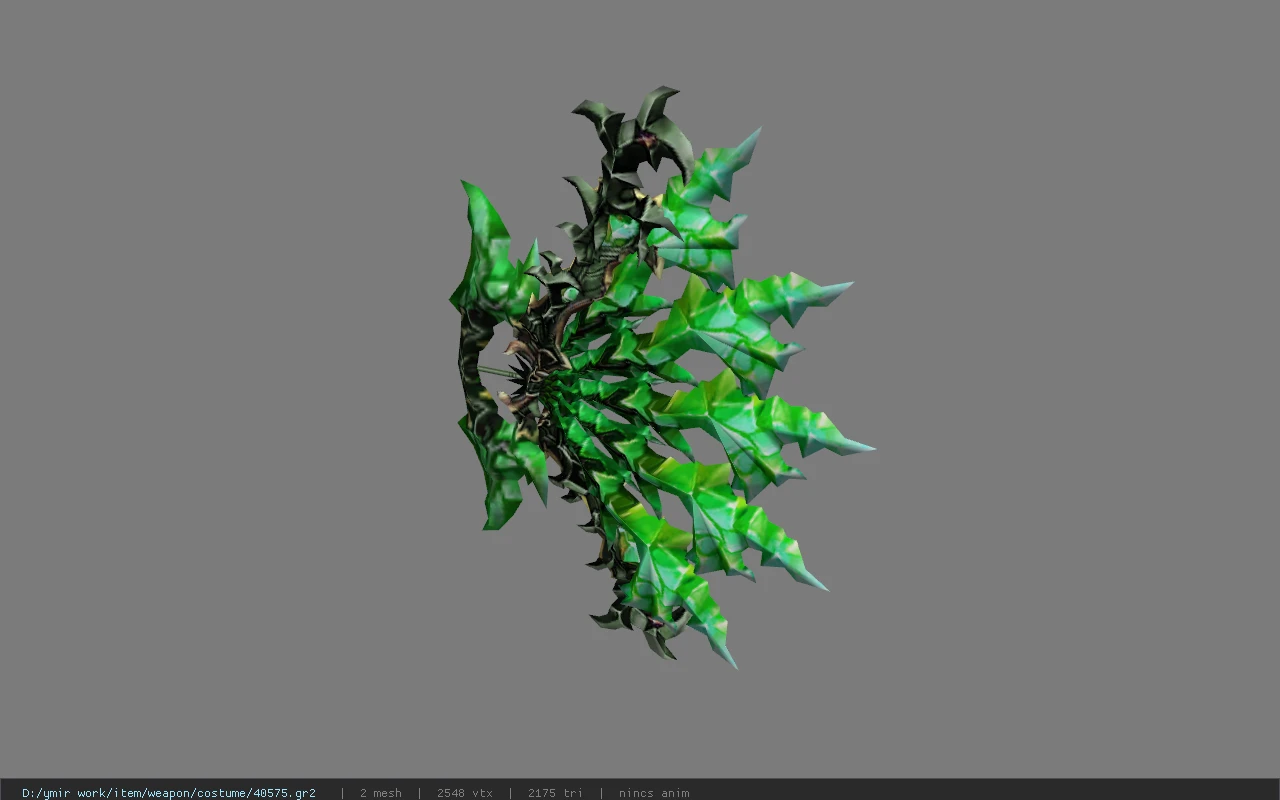Click the '2175 tri' status entry
1280x800 pixels.
[555, 793]
